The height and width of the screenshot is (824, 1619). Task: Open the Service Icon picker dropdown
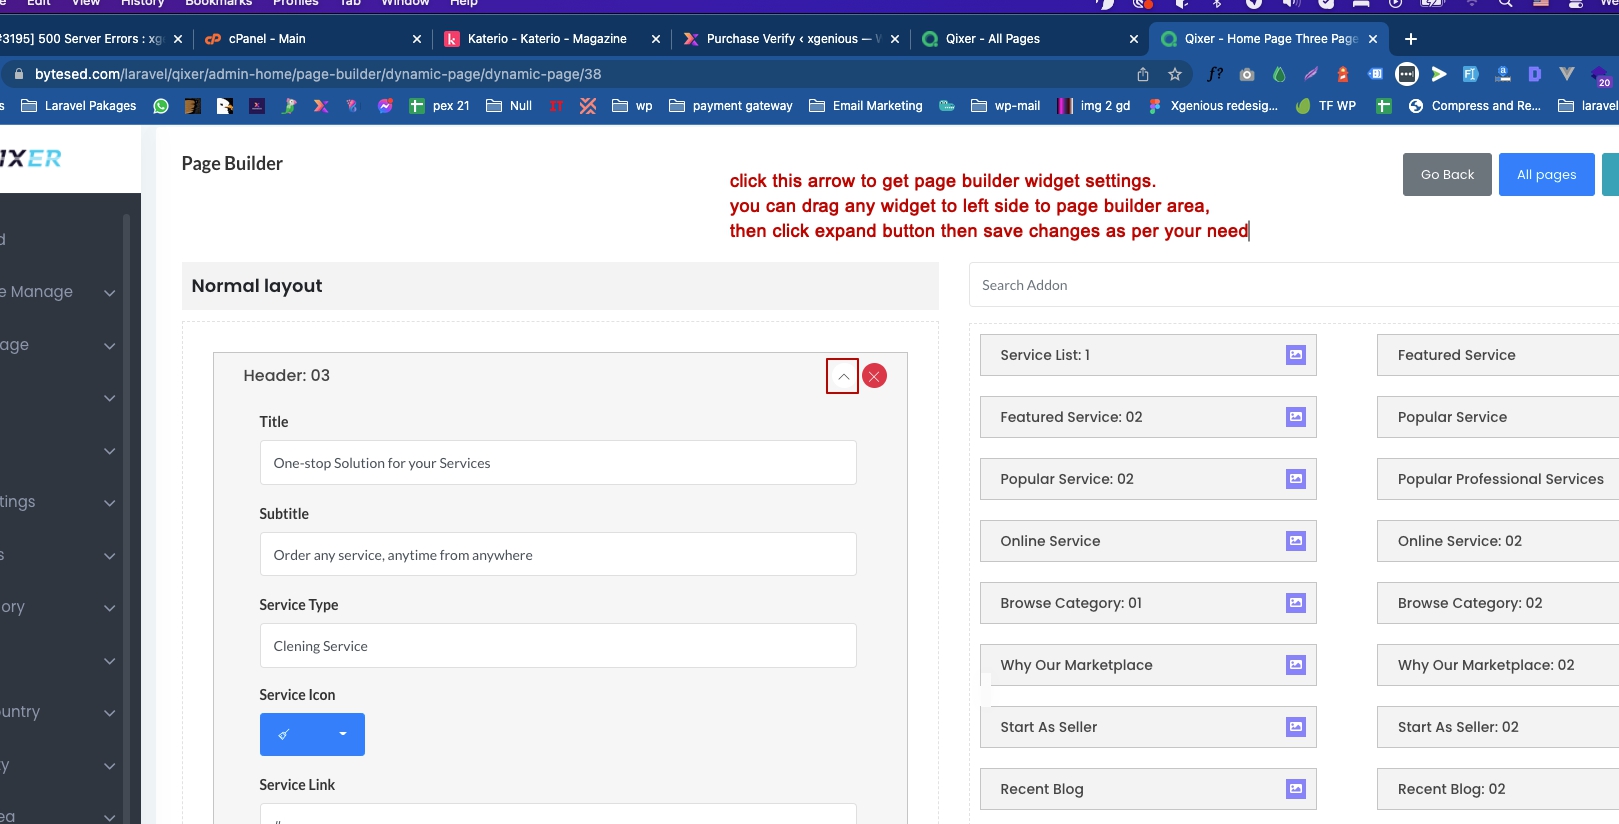pos(312,734)
